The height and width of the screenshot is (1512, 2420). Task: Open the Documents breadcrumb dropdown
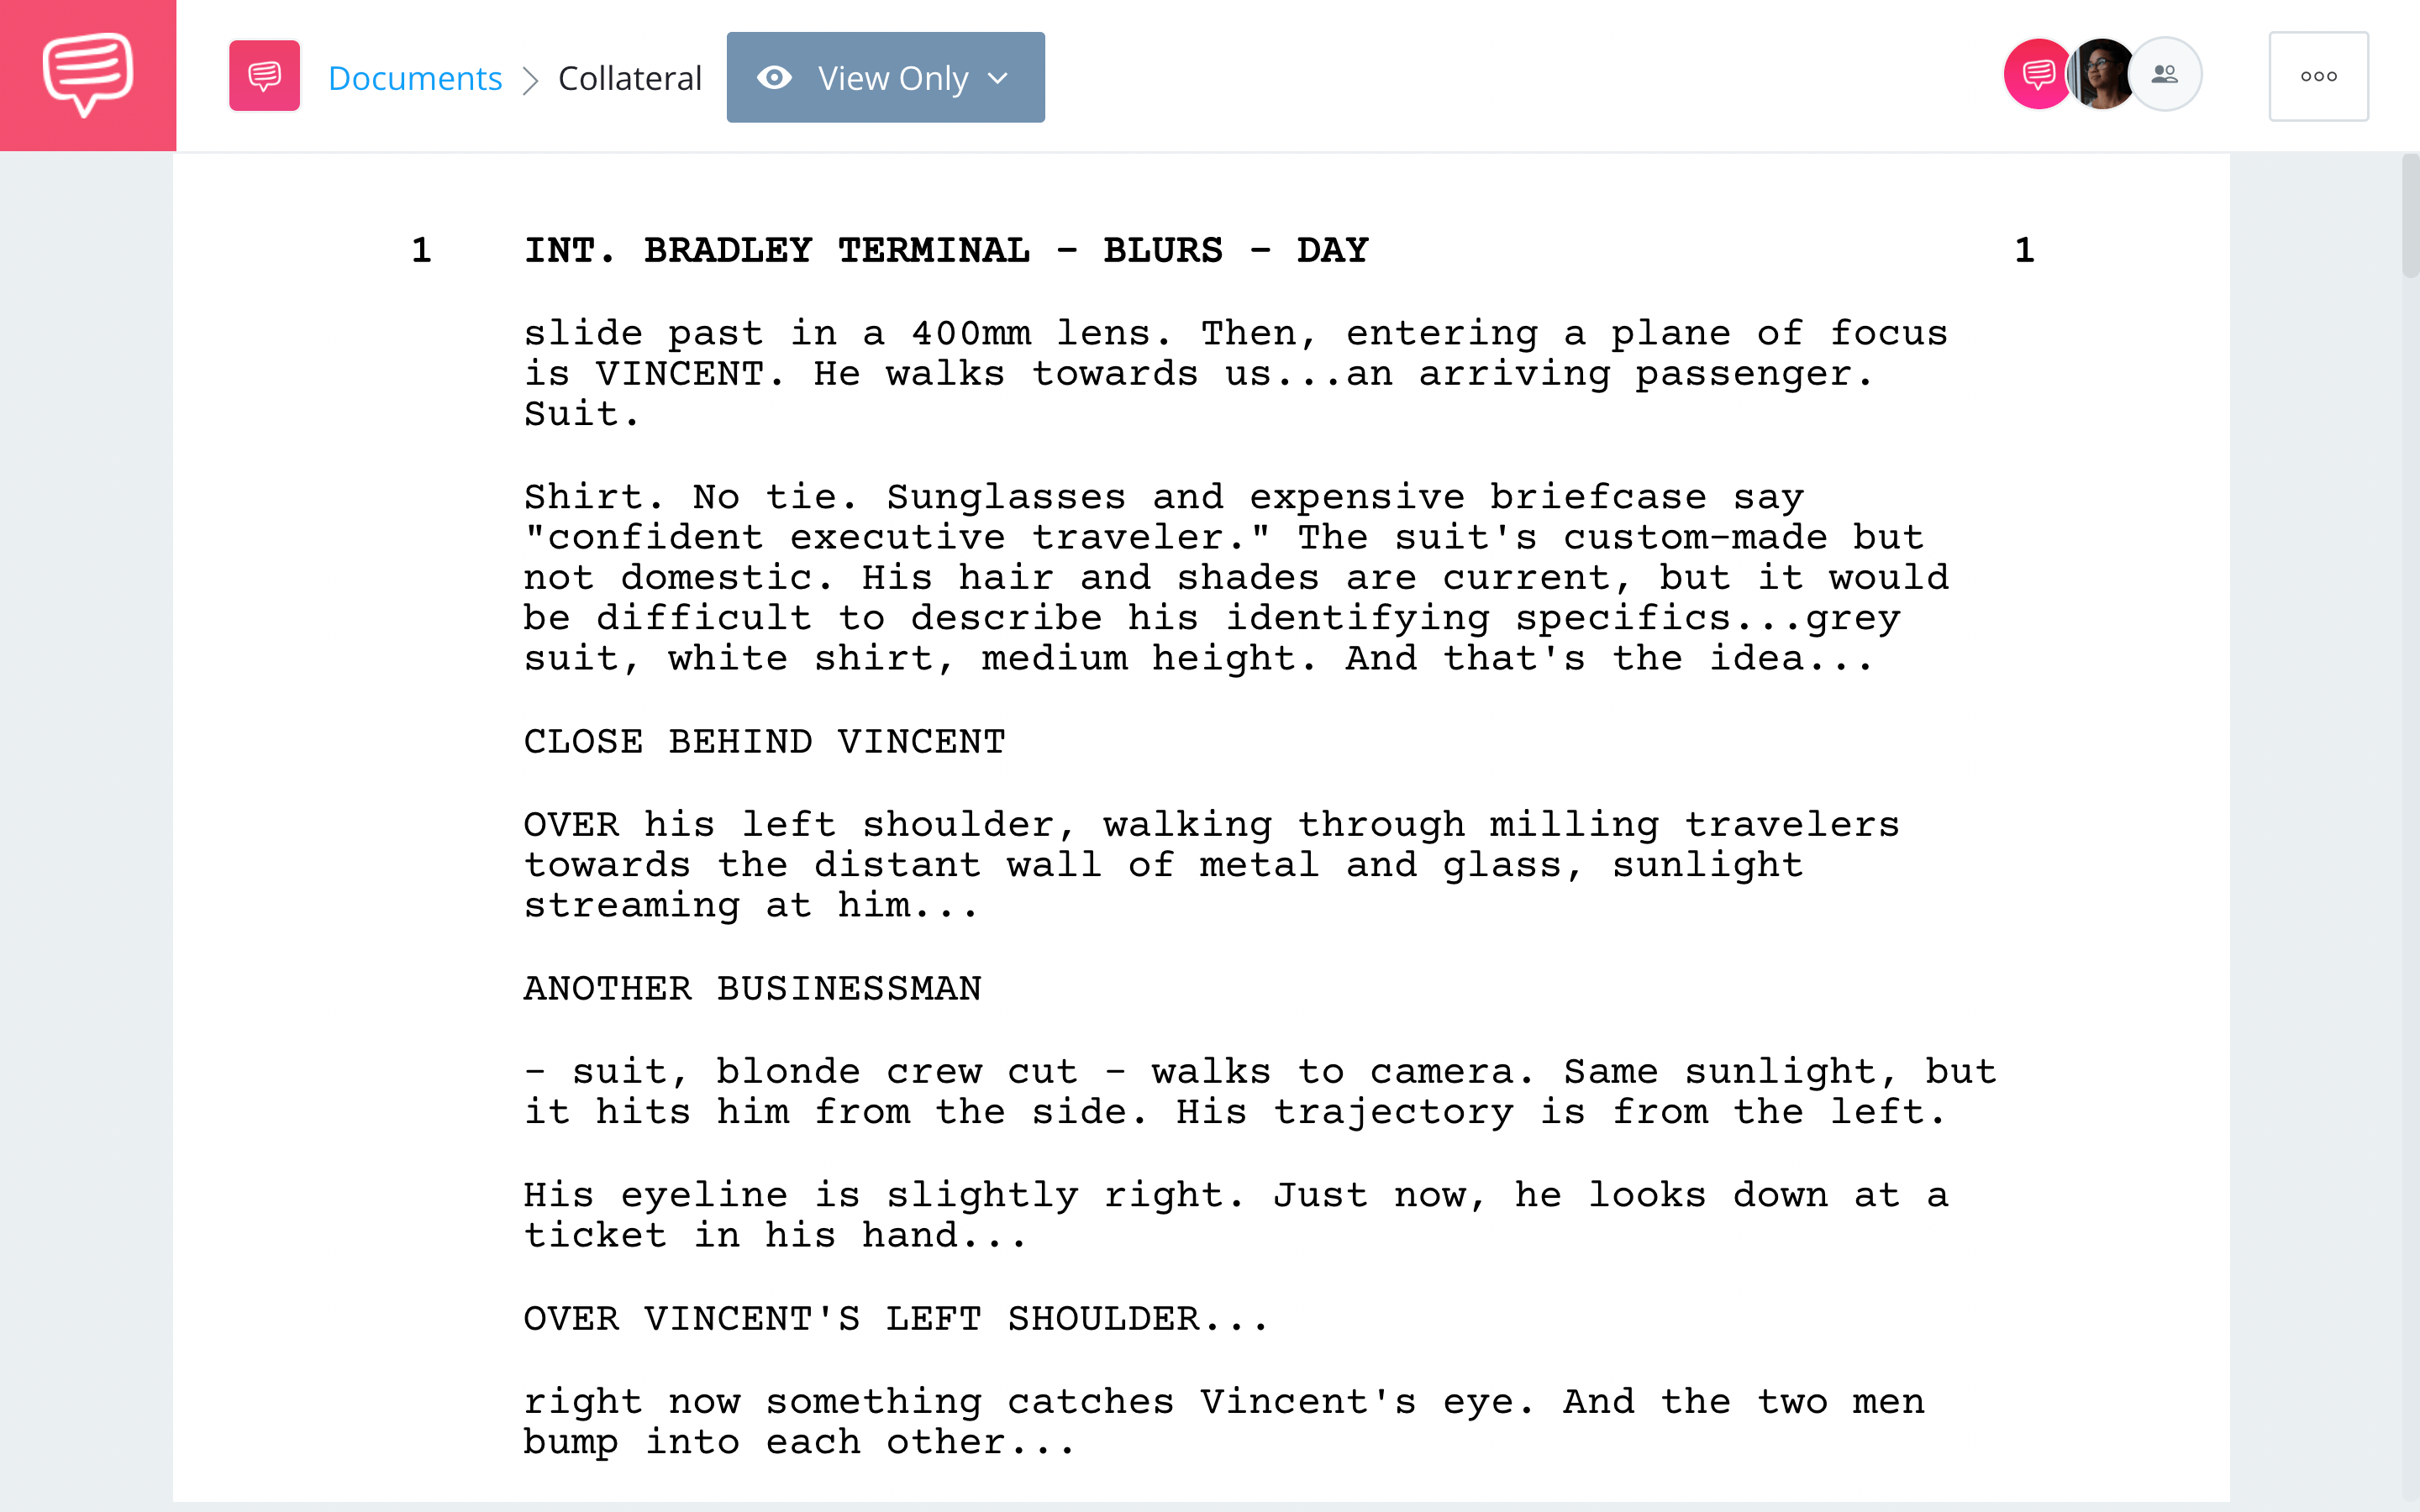pos(411,75)
